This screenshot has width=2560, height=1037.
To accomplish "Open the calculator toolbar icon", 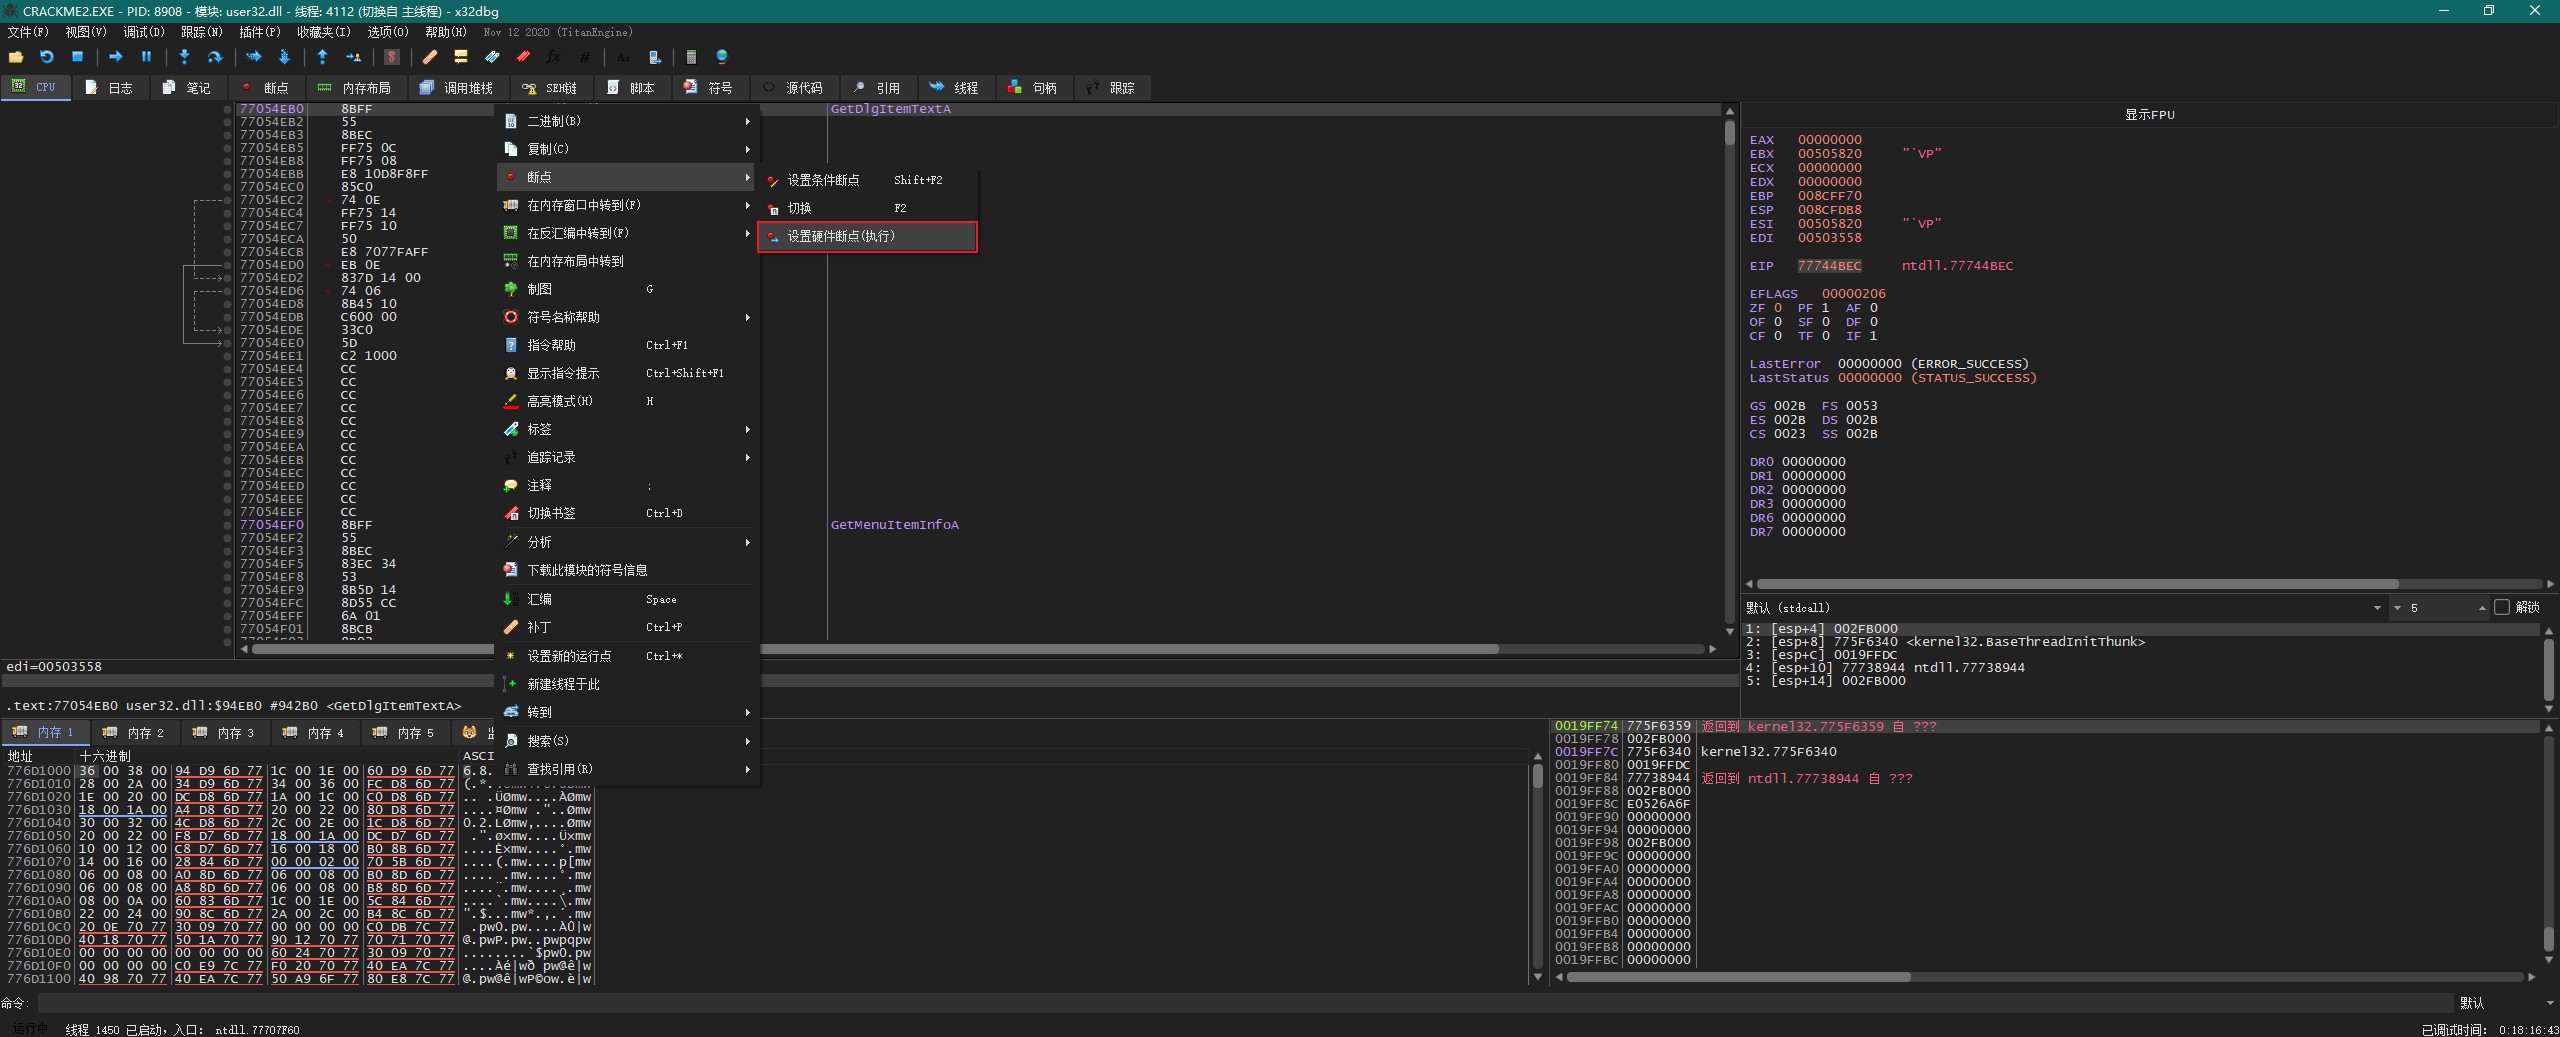I will coord(691,57).
